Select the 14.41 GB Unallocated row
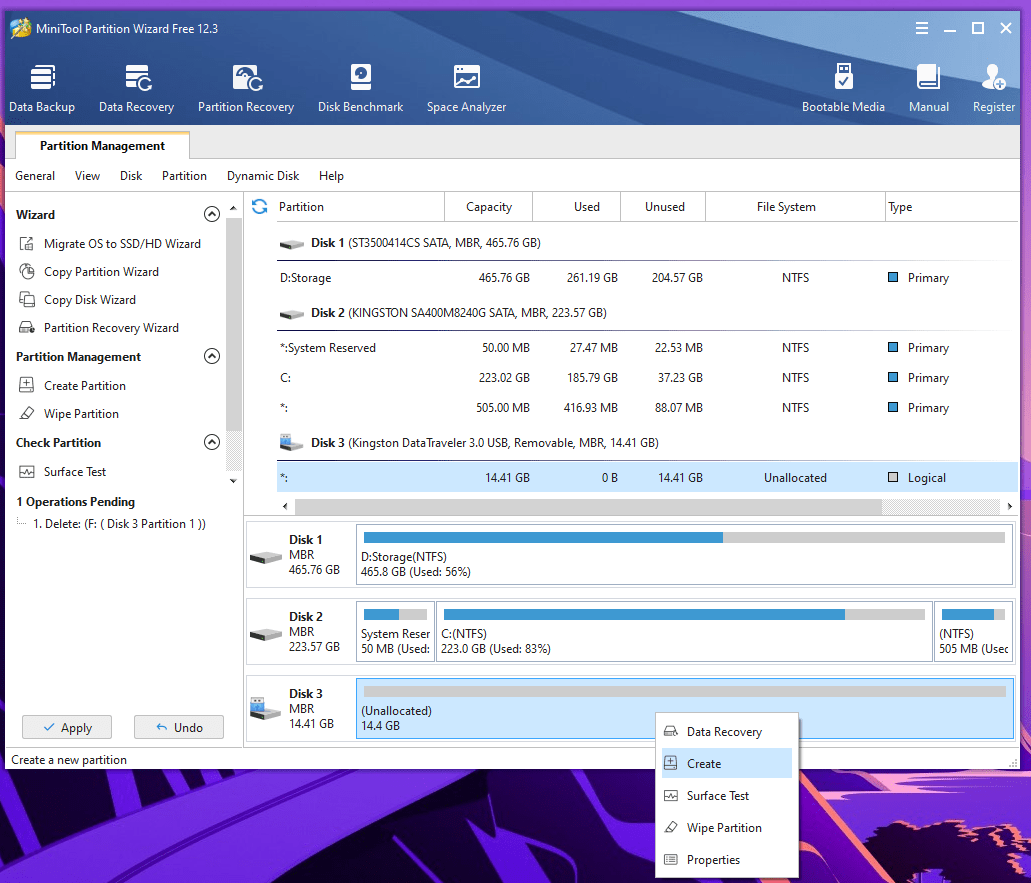This screenshot has width=1031, height=883. click(x=647, y=477)
